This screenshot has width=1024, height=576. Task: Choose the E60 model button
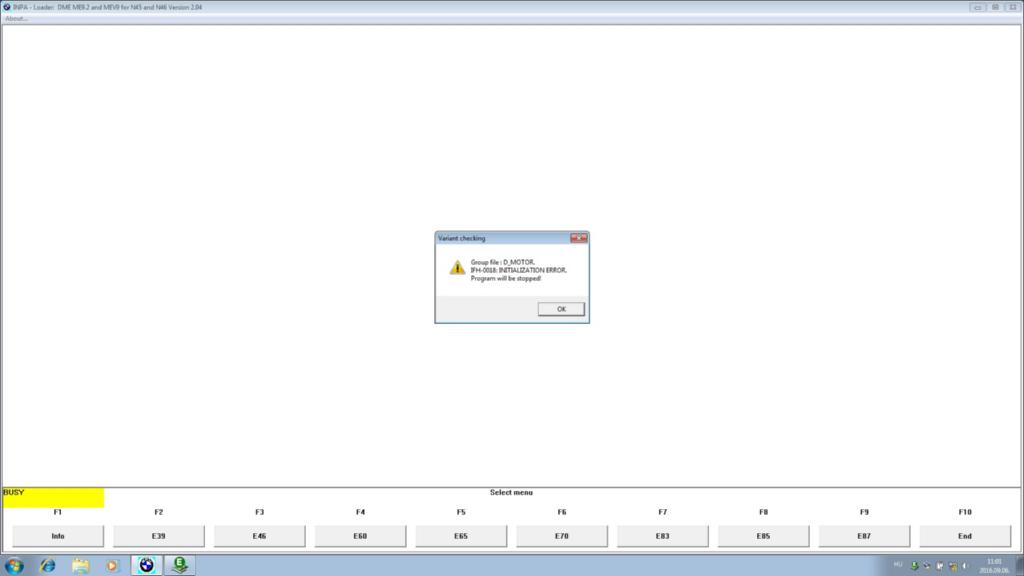tap(360, 536)
